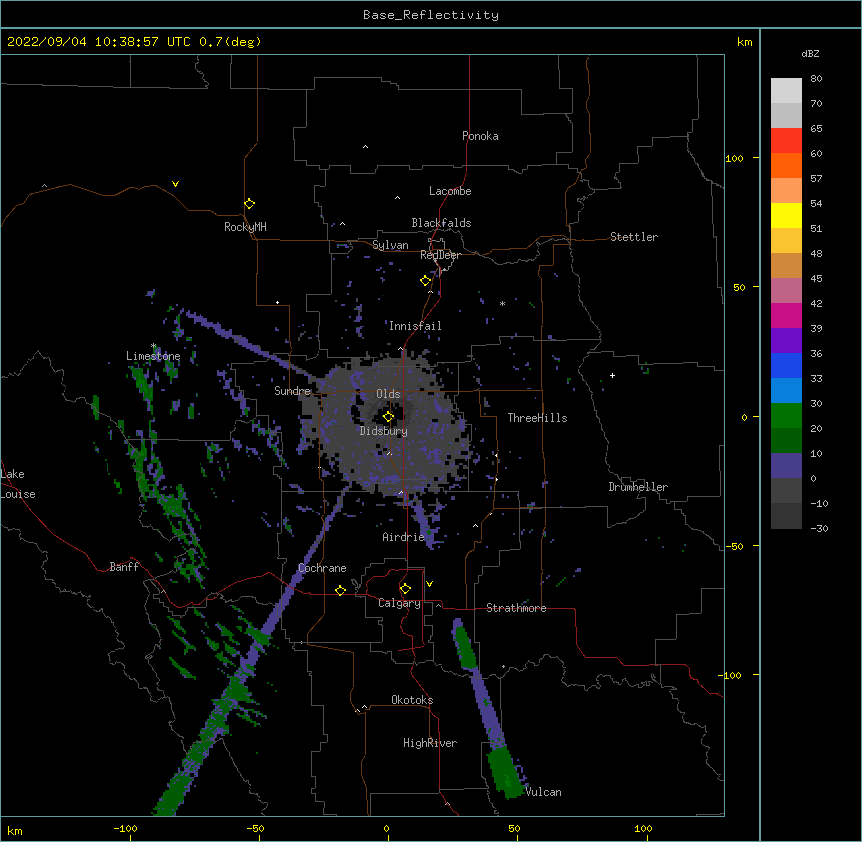Screen dimensions: 862x842
Task: Click the Banff label
Action: [x=124, y=567]
